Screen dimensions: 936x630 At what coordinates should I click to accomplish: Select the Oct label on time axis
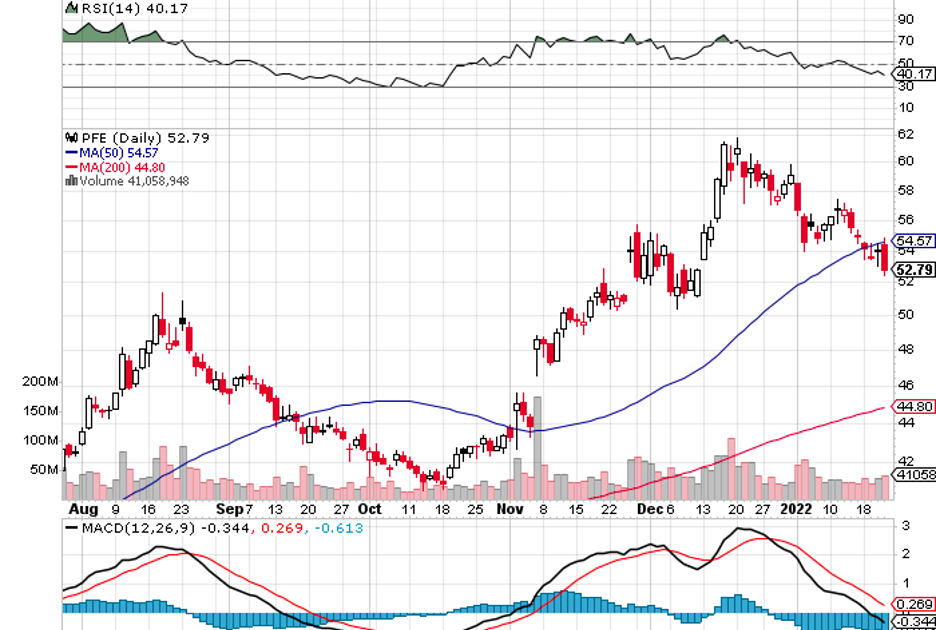(x=370, y=508)
